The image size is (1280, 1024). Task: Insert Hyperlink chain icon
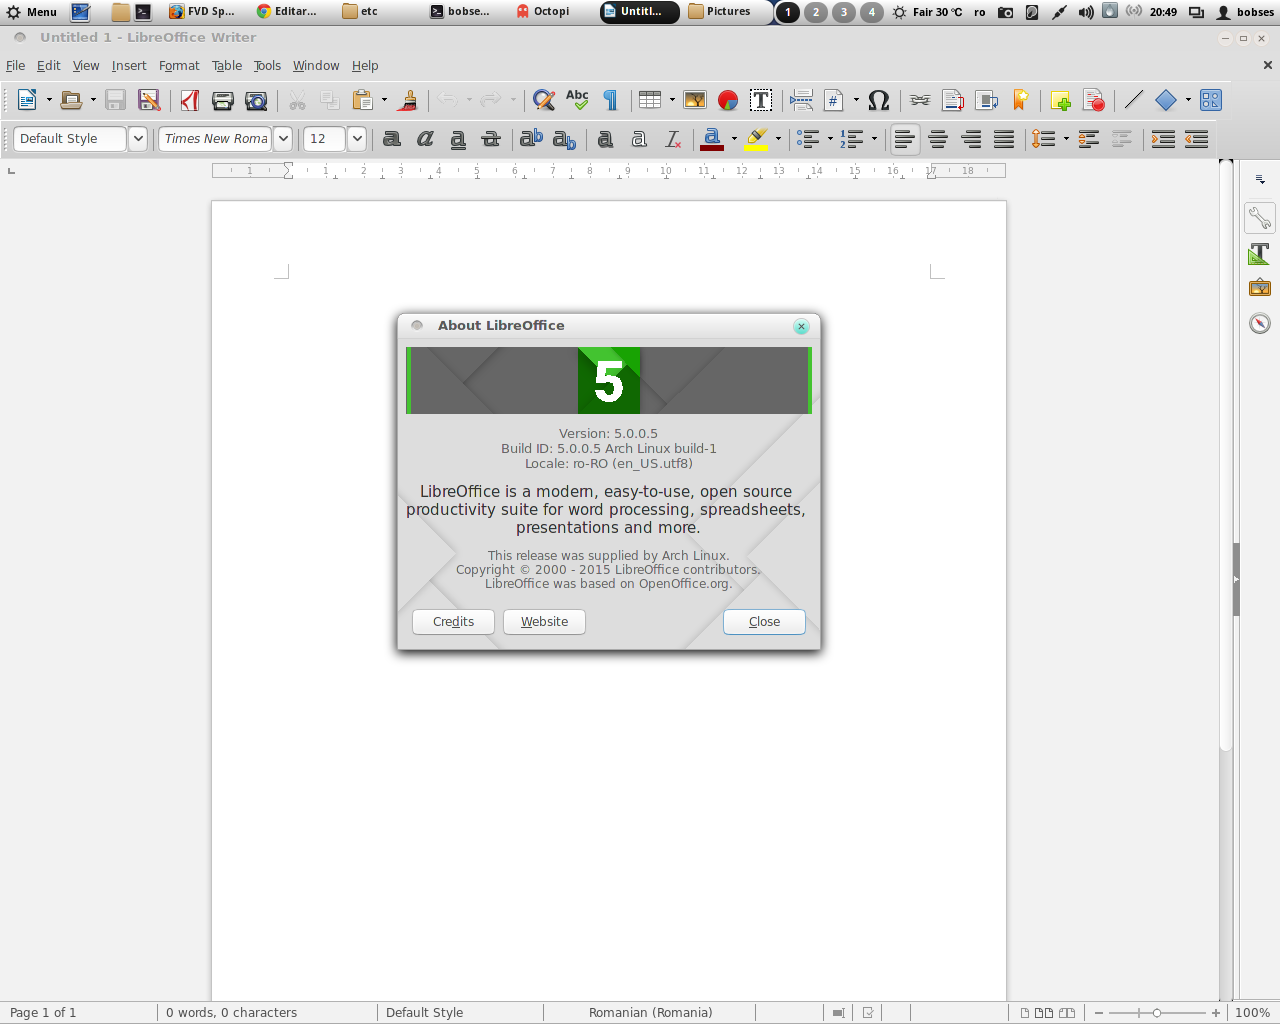point(920,100)
